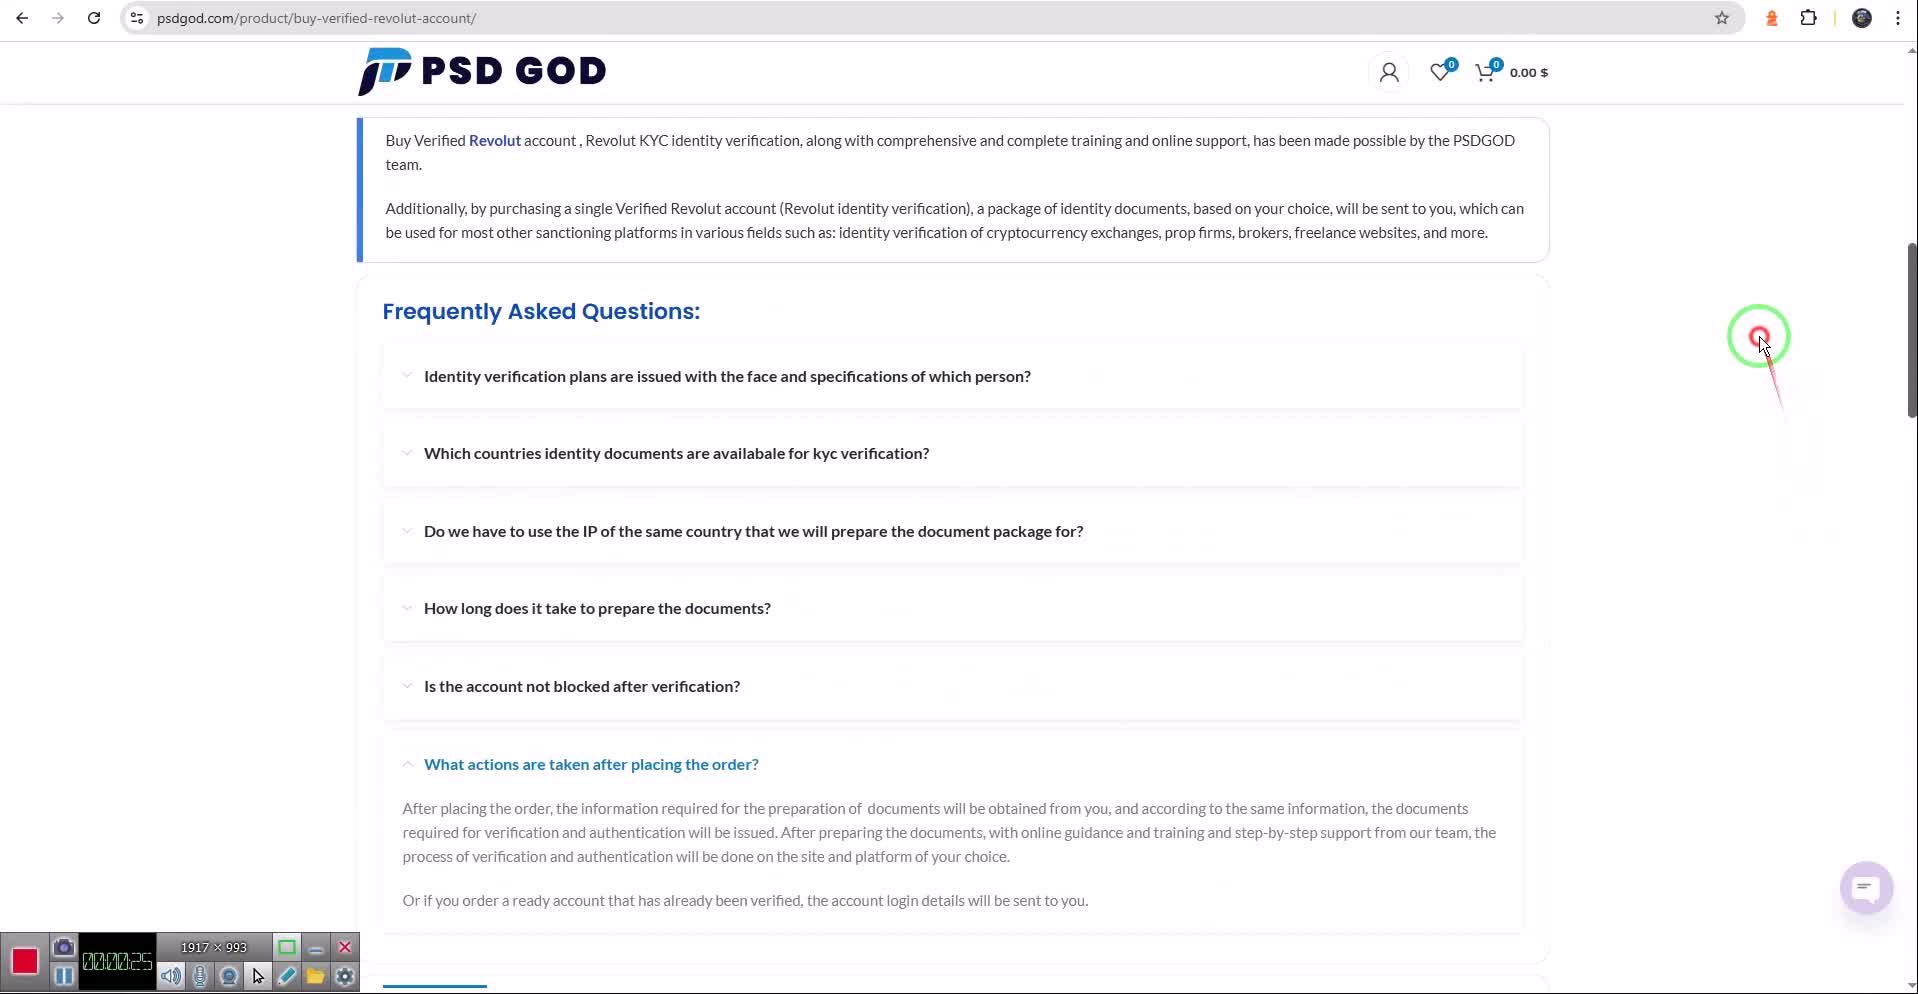Viewport: 1918px width, 994px height.
Task: Click the line 'Or if you order a ready account'
Action: click(x=745, y=900)
